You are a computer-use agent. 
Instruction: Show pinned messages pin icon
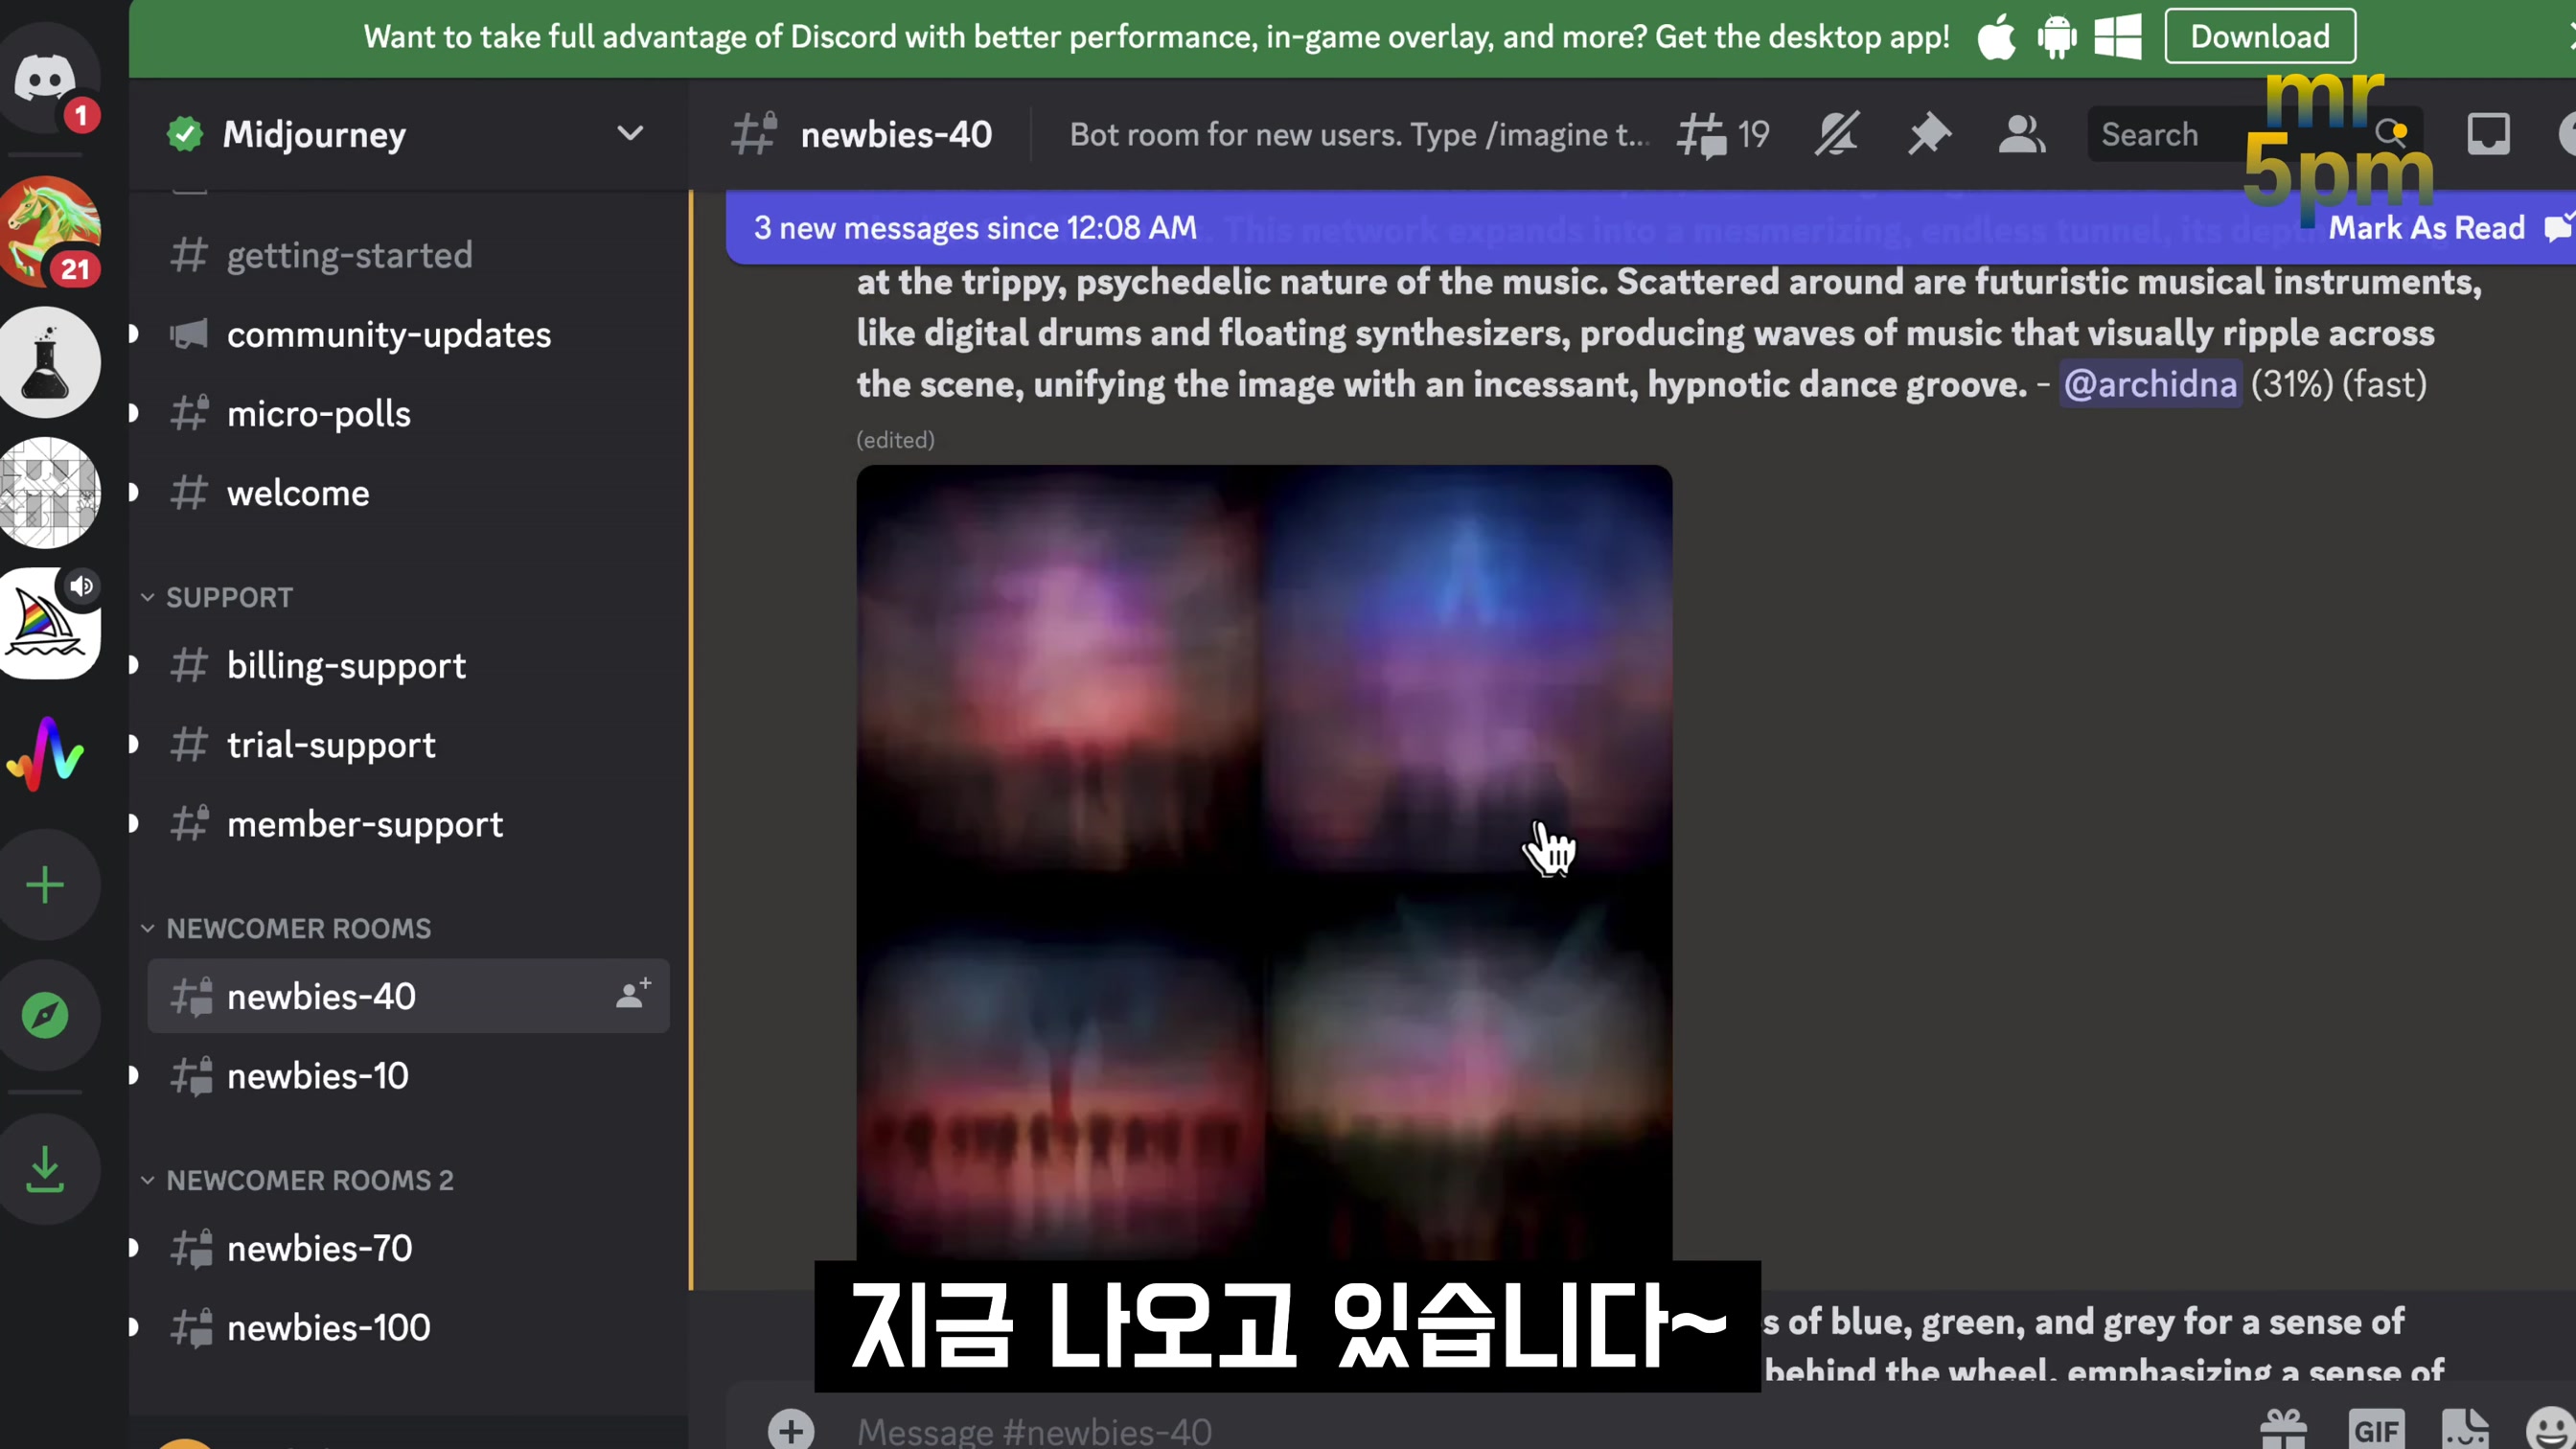[1929, 134]
